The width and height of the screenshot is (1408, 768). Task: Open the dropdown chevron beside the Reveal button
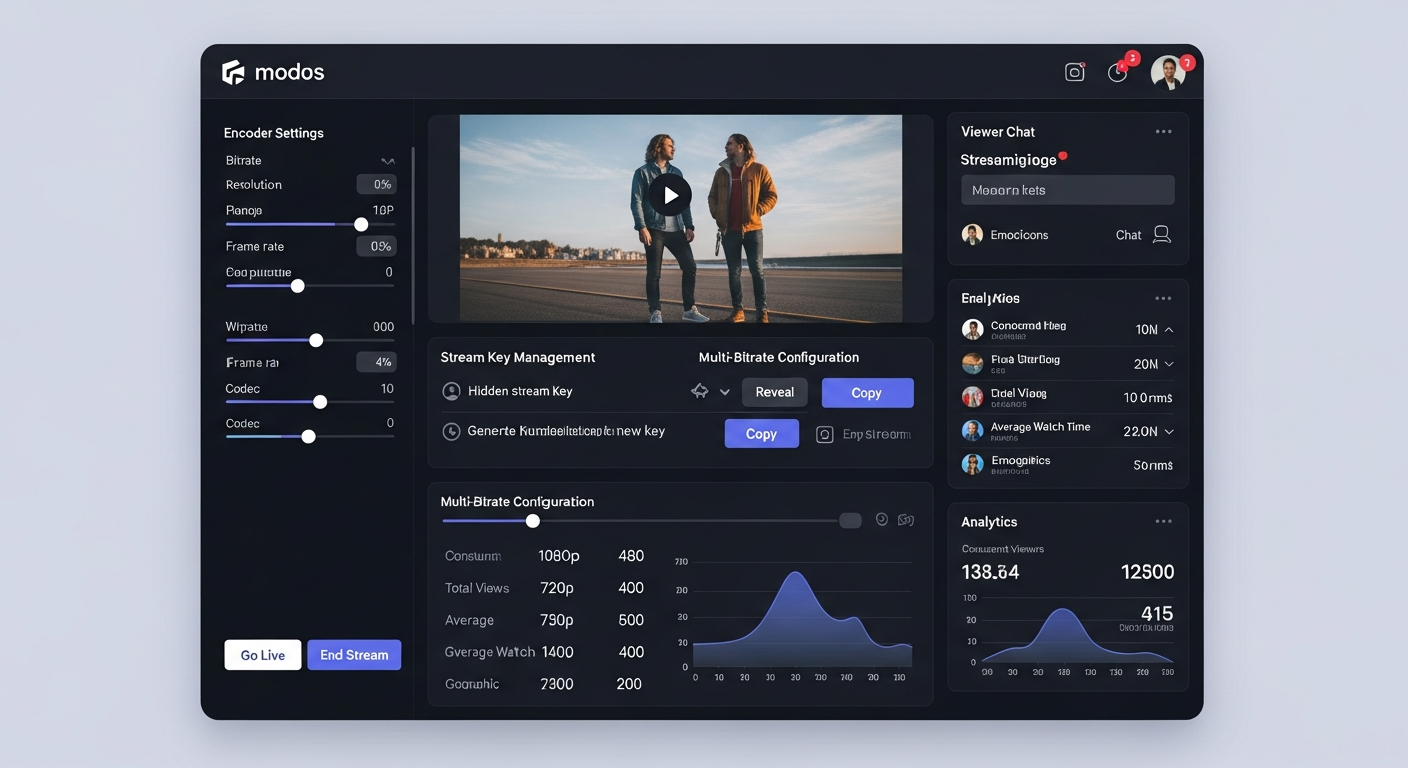tap(723, 392)
